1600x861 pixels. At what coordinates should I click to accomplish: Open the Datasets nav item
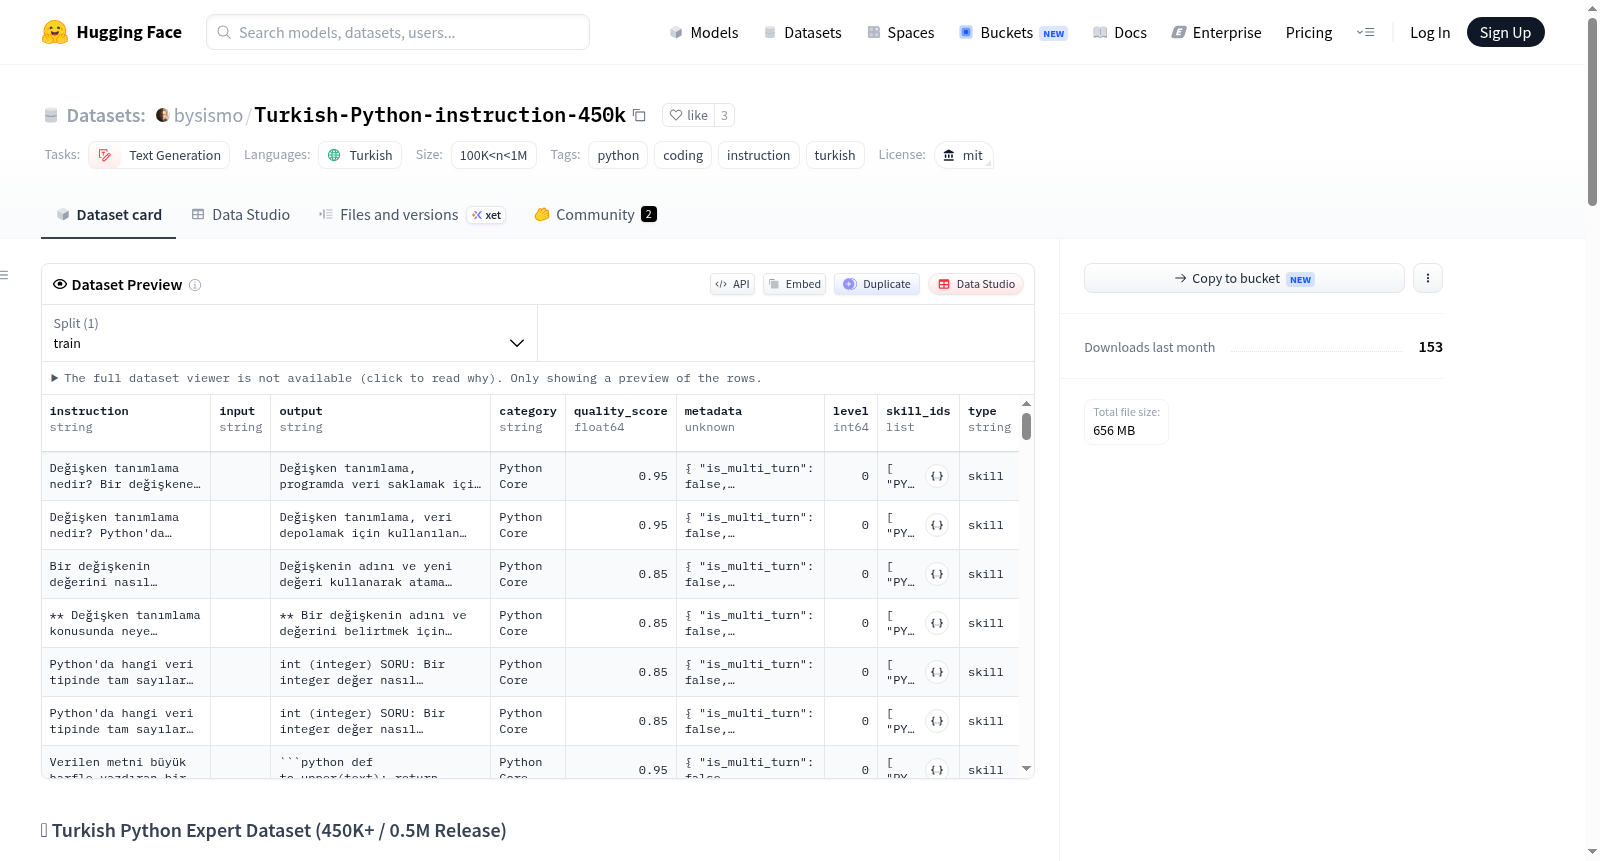(x=802, y=32)
